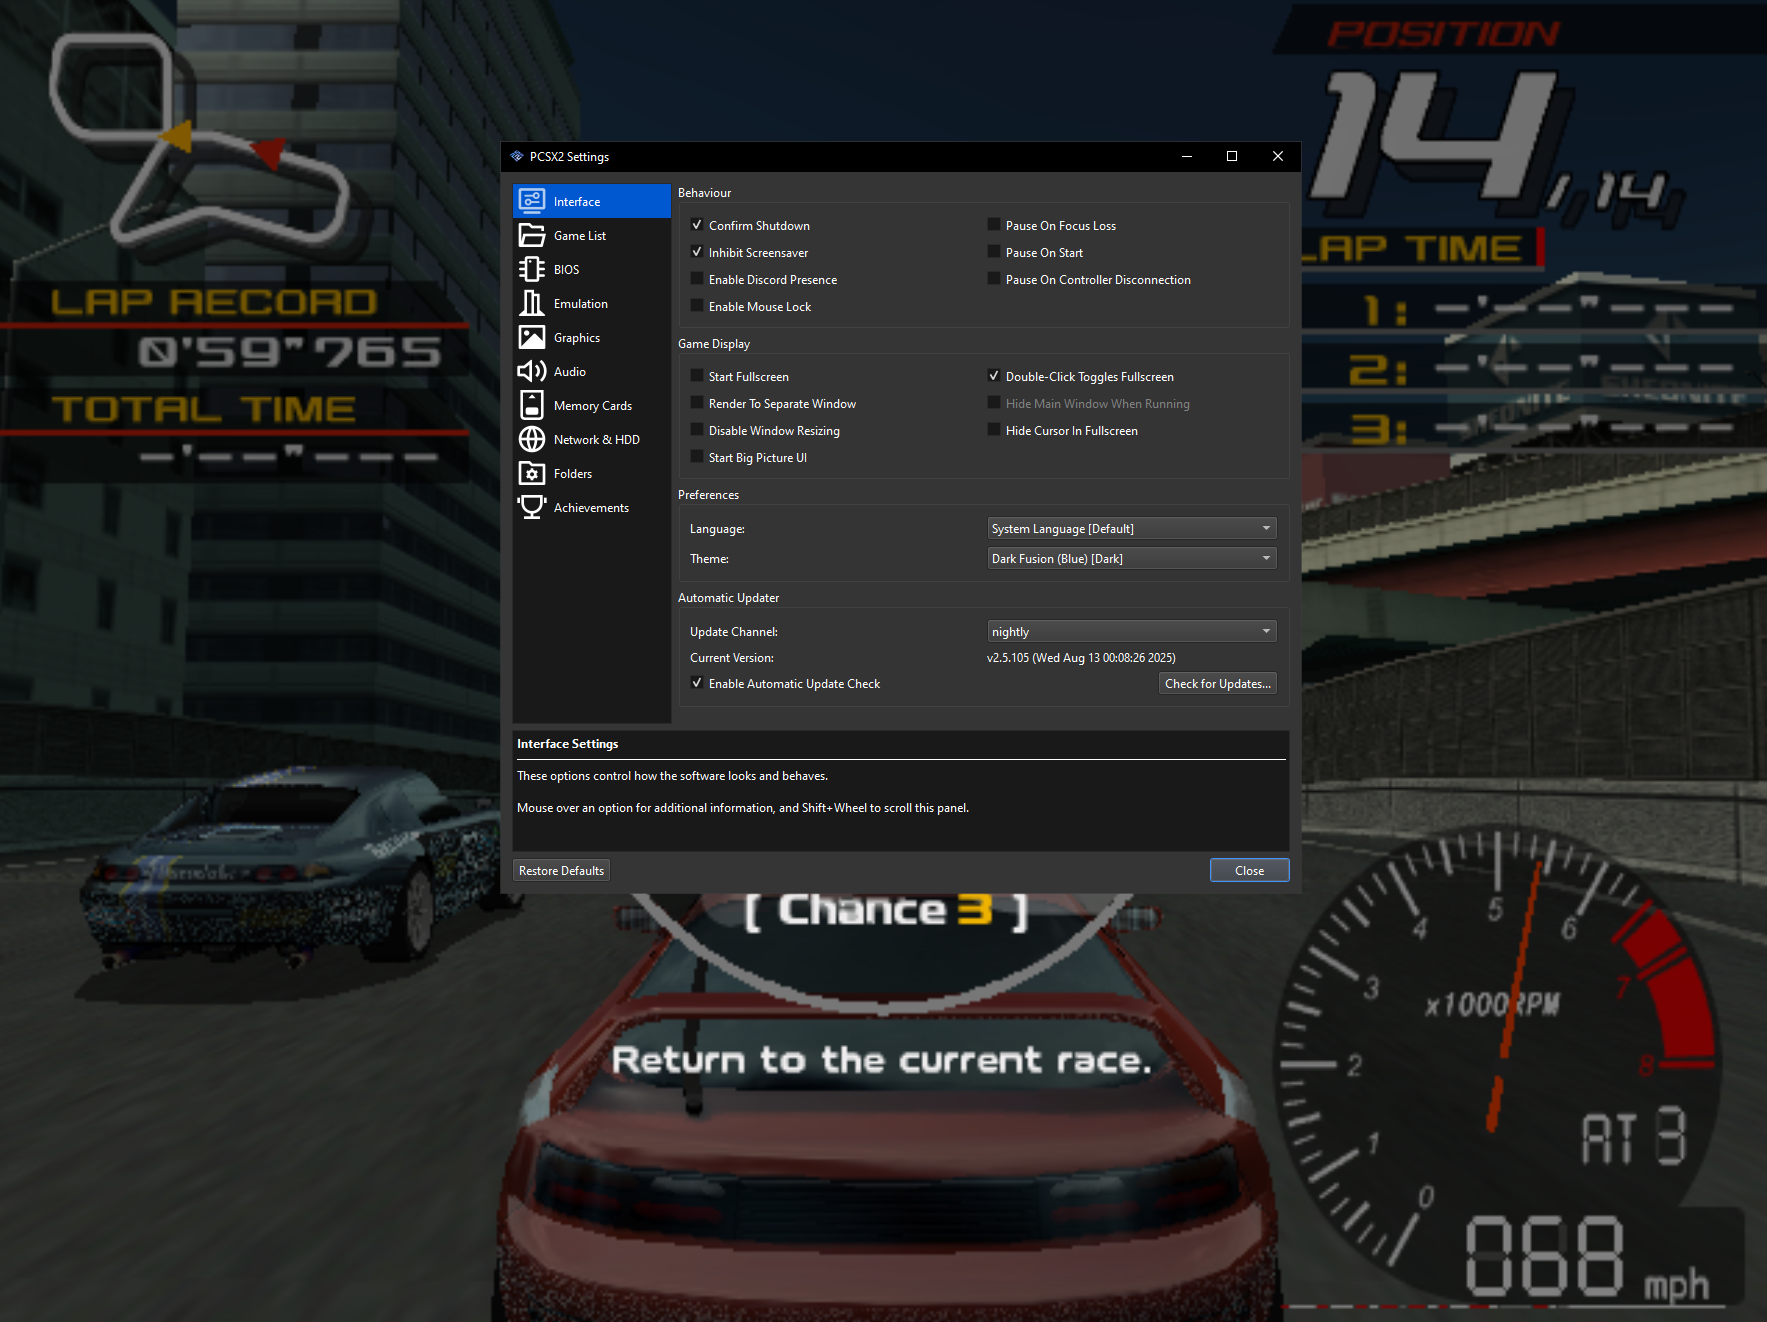Switch to the Game List label
This screenshot has width=1767, height=1322.
pyautogui.click(x=580, y=236)
